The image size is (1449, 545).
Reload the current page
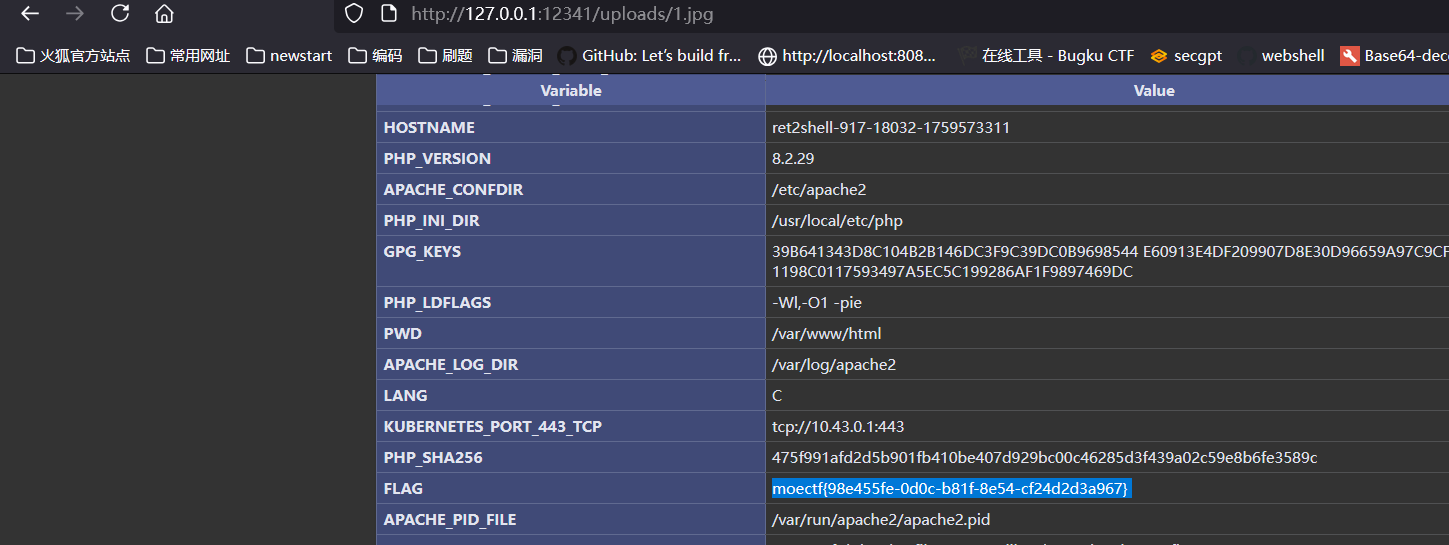[x=120, y=14]
